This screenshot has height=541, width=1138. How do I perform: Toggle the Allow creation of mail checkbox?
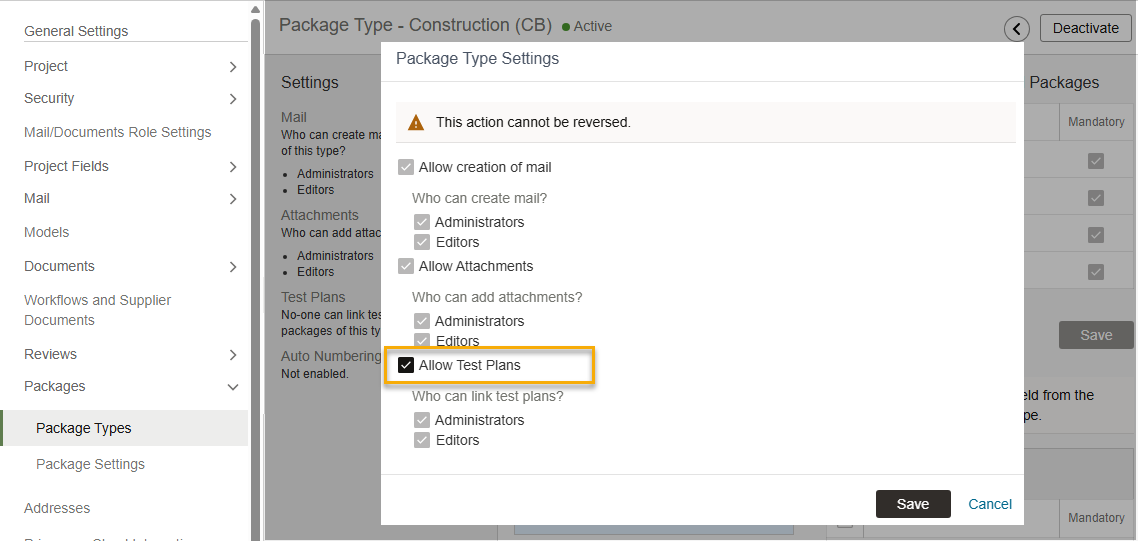(x=406, y=168)
